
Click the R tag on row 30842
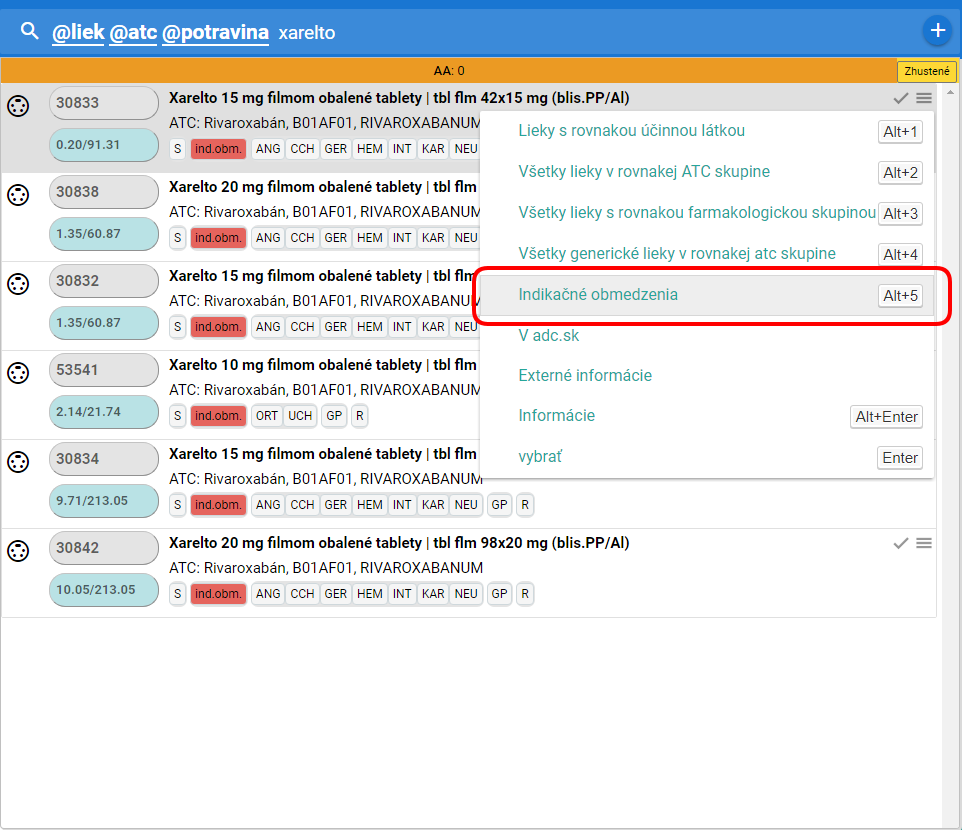point(525,594)
